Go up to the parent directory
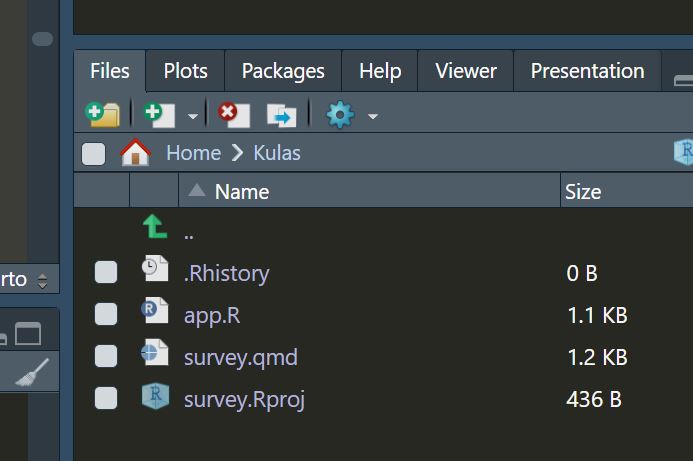Image resolution: width=693 pixels, height=461 pixels. [156, 230]
